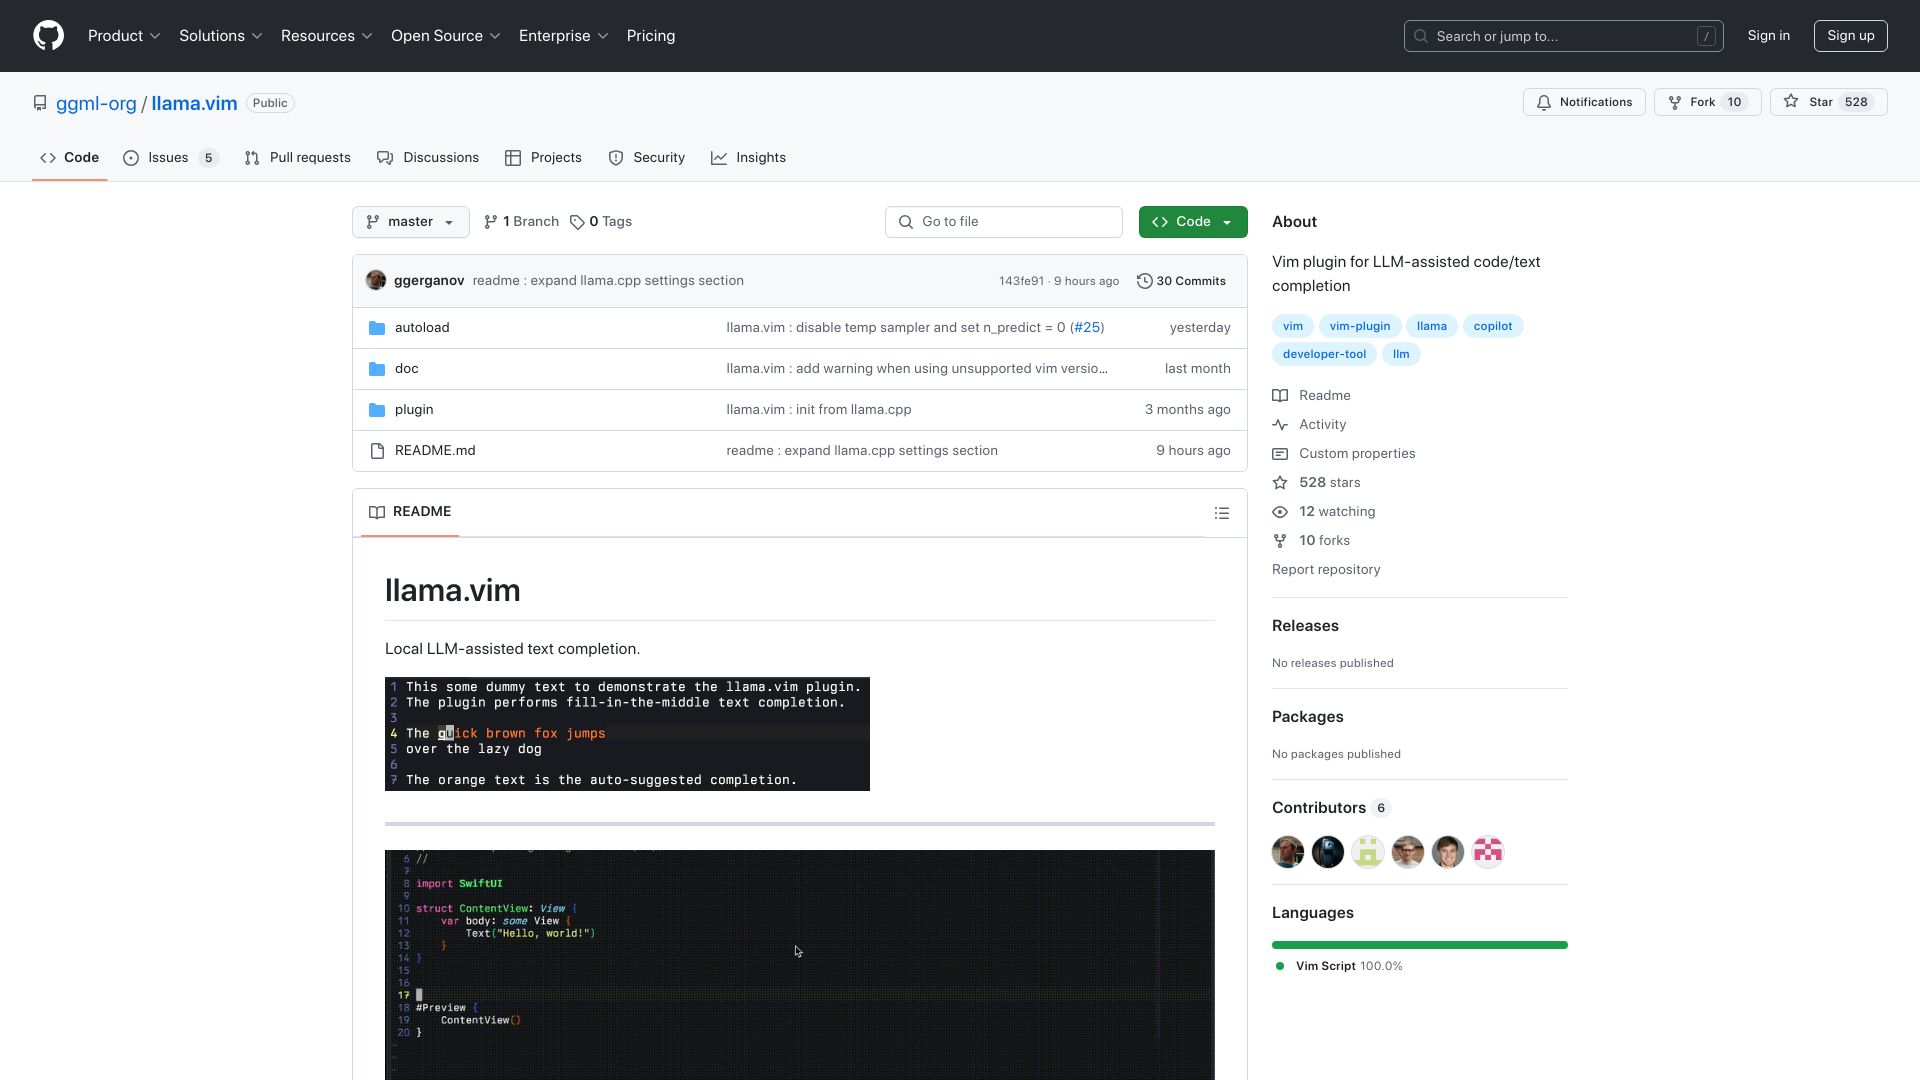
Task: Open the Security tab
Action: 647,158
